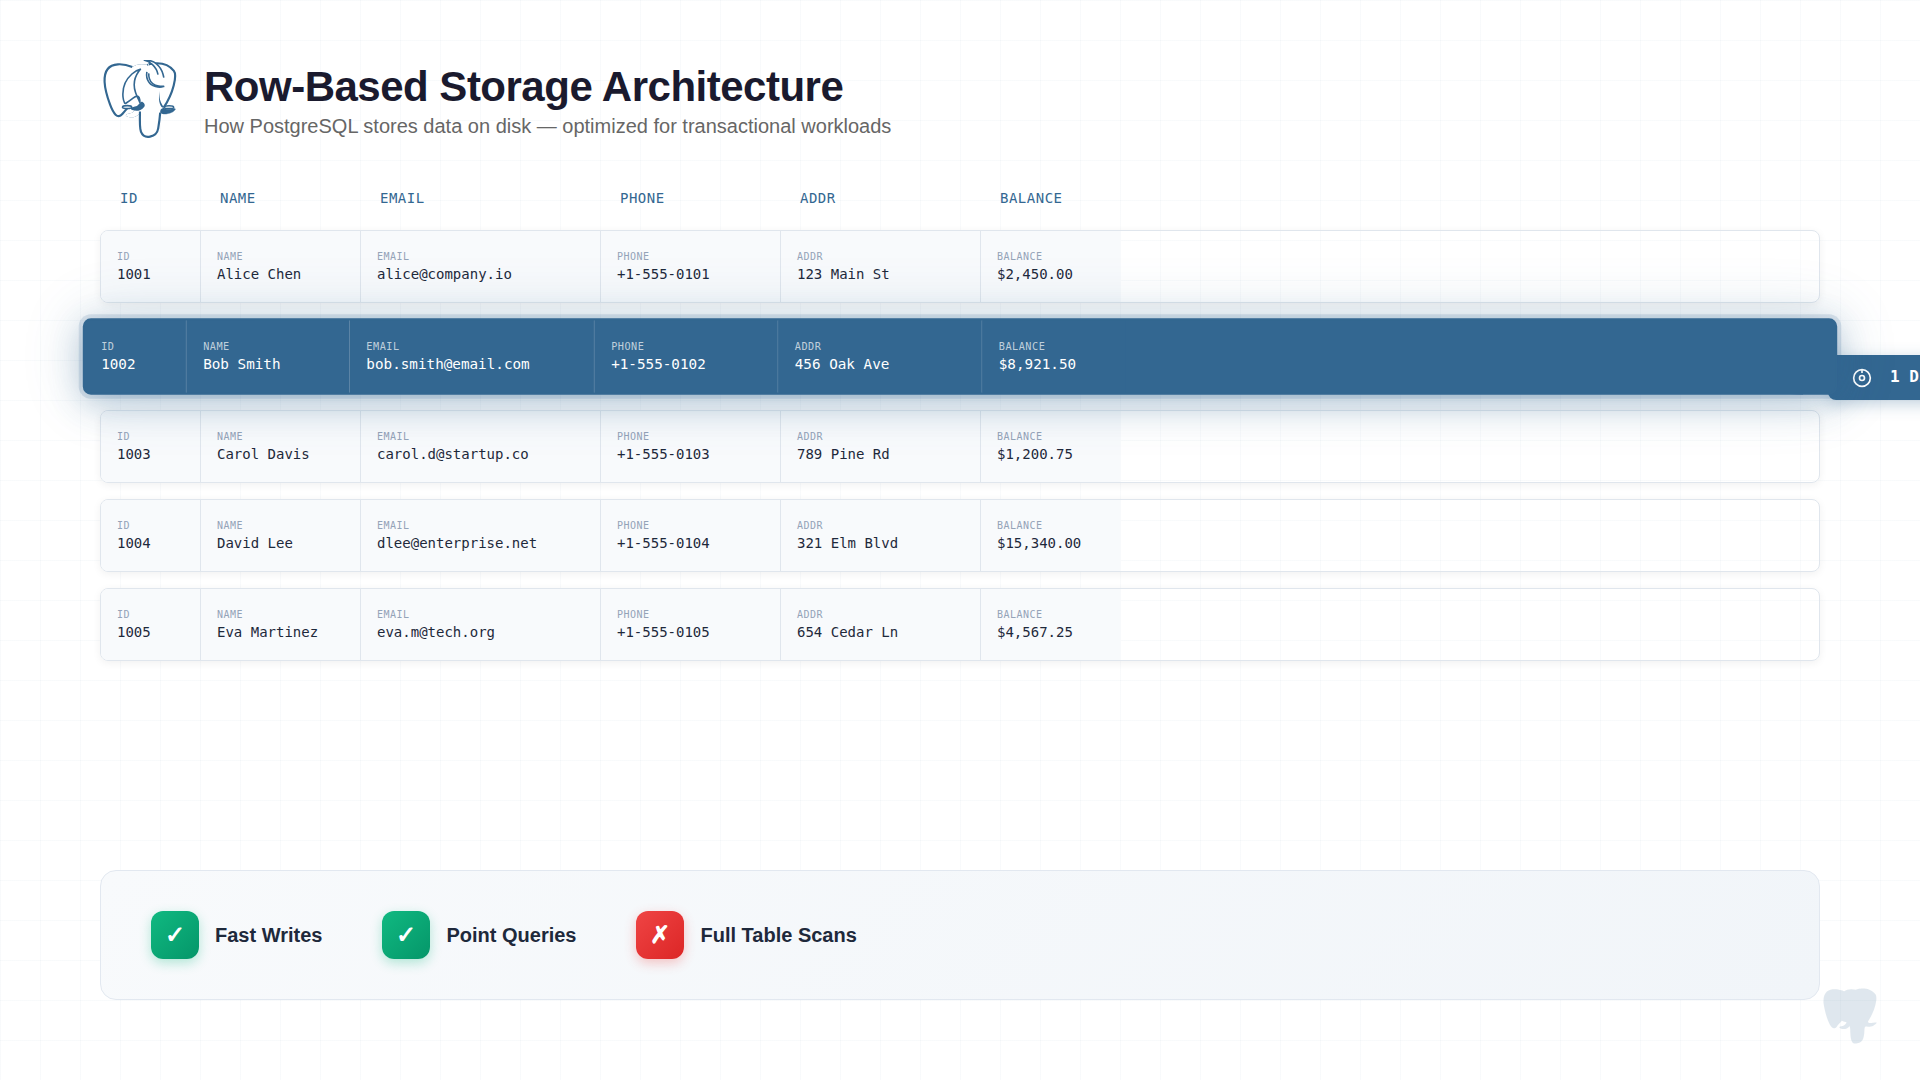1920x1080 pixels.
Task: Select the EMAIL column header
Action: click(402, 198)
